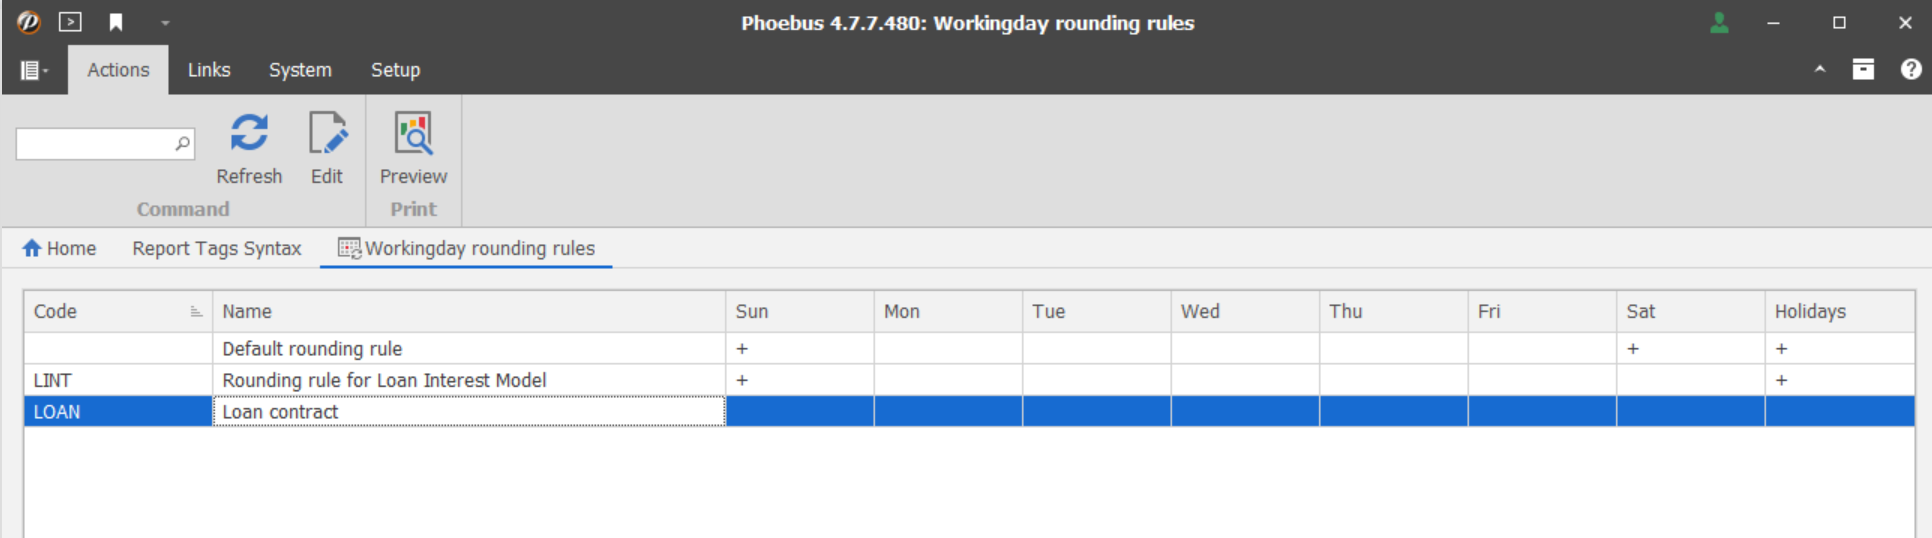Click the Refresh command icon

[x=249, y=134]
